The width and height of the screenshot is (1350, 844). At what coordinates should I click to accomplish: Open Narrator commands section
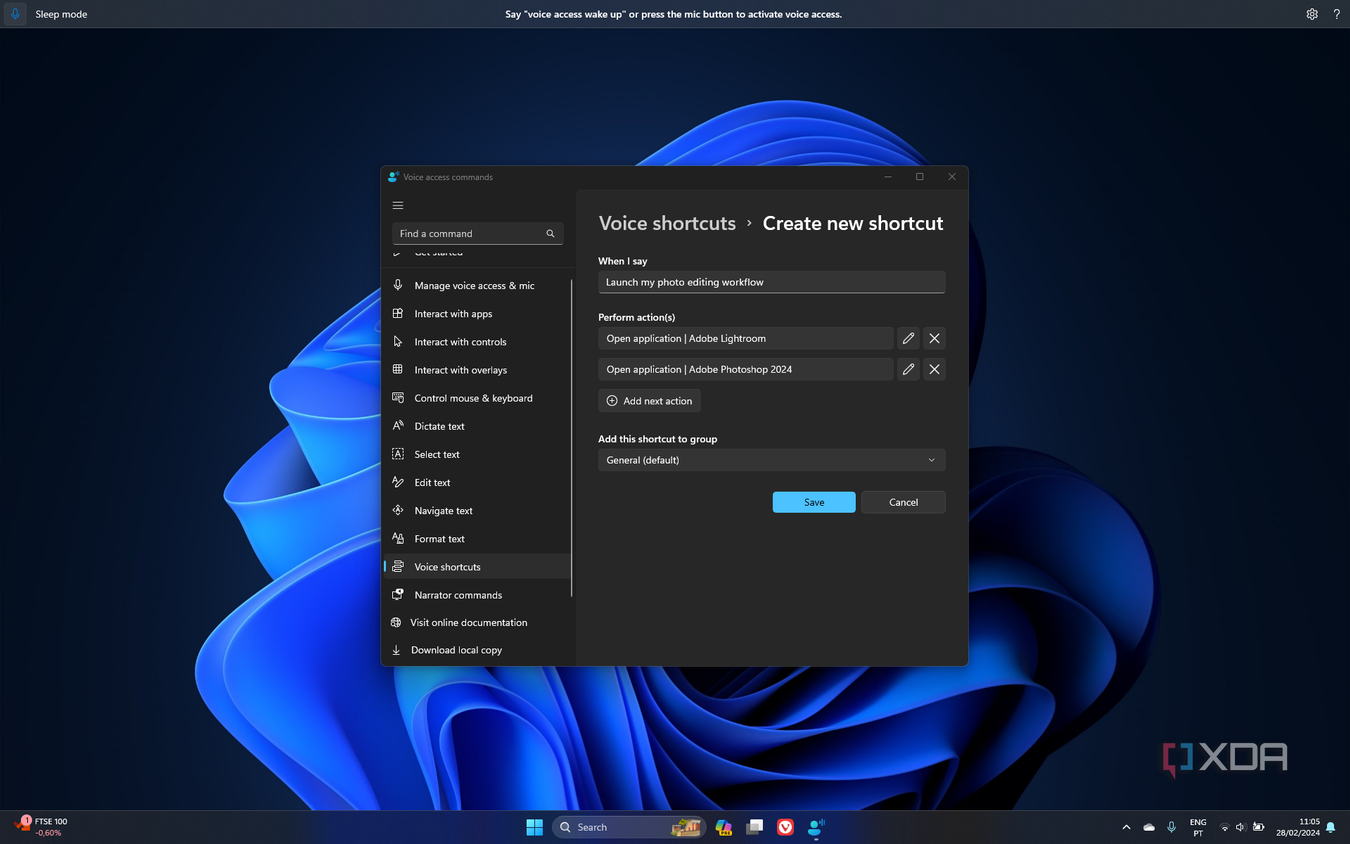click(x=477, y=595)
